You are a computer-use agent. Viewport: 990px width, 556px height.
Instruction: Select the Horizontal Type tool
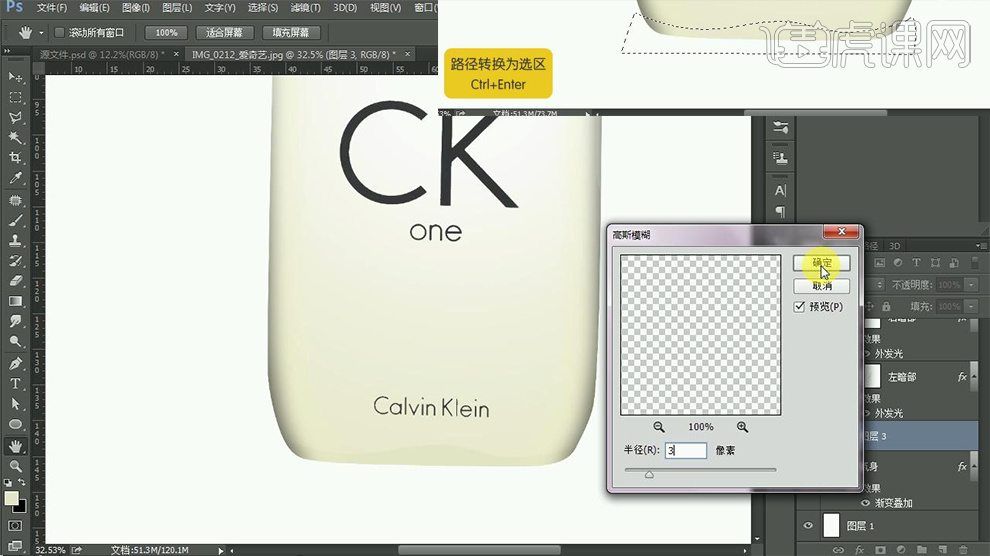15,384
